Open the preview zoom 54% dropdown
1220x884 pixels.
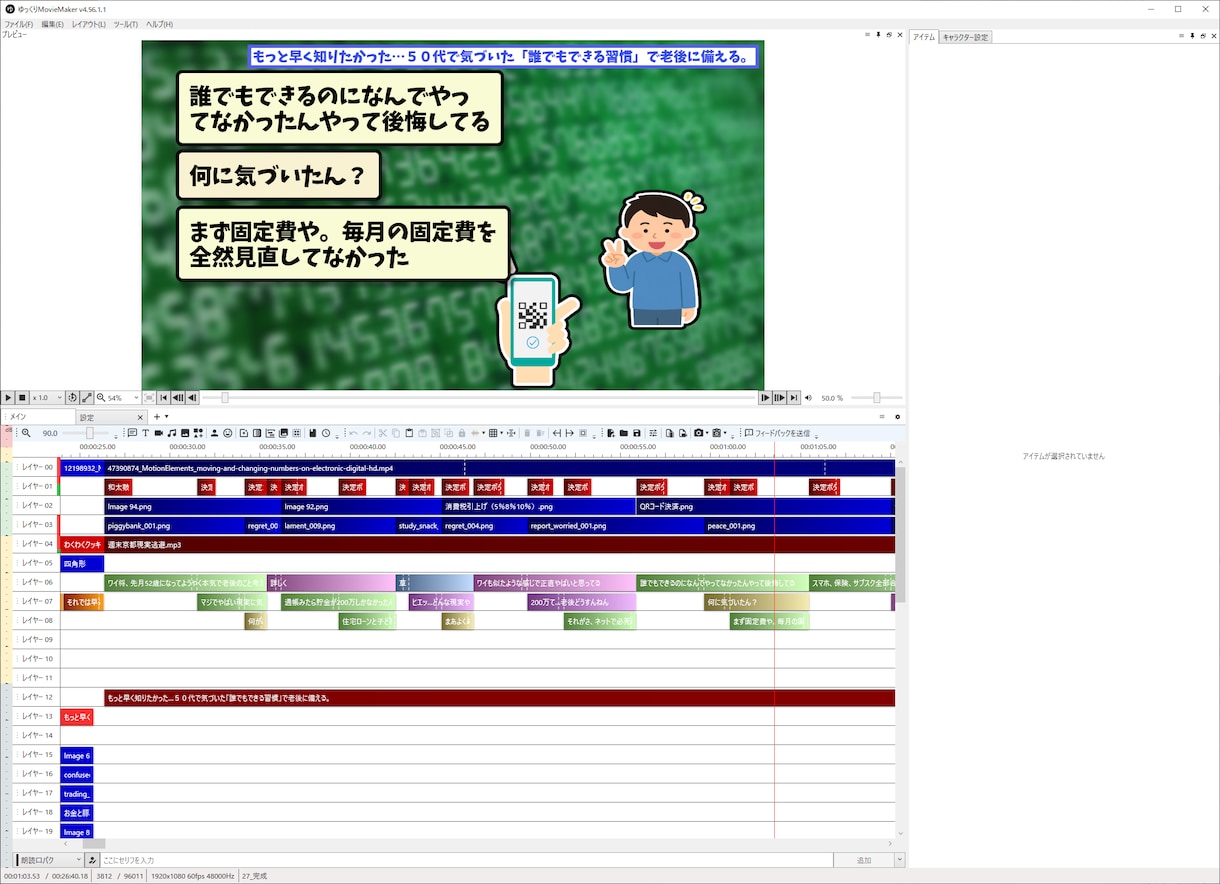click(x=118, y=397)
